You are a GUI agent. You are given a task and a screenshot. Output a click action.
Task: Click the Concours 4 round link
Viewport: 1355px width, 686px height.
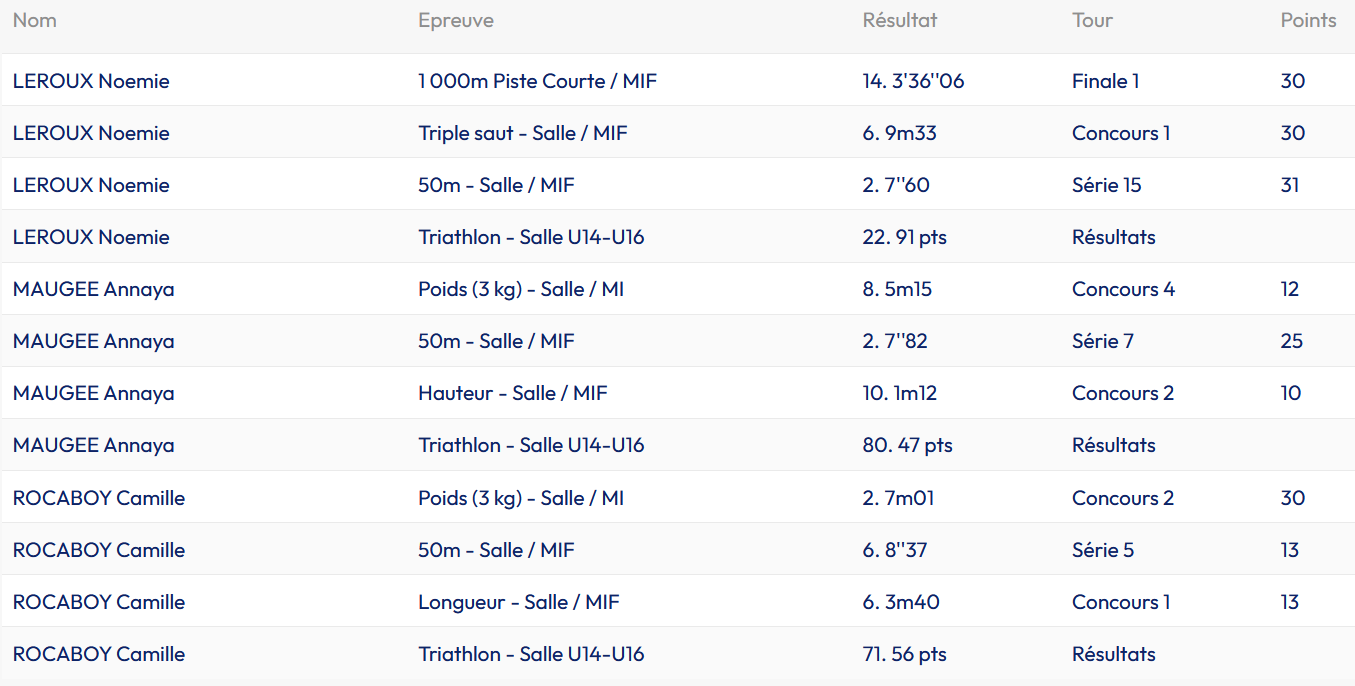1123,290
